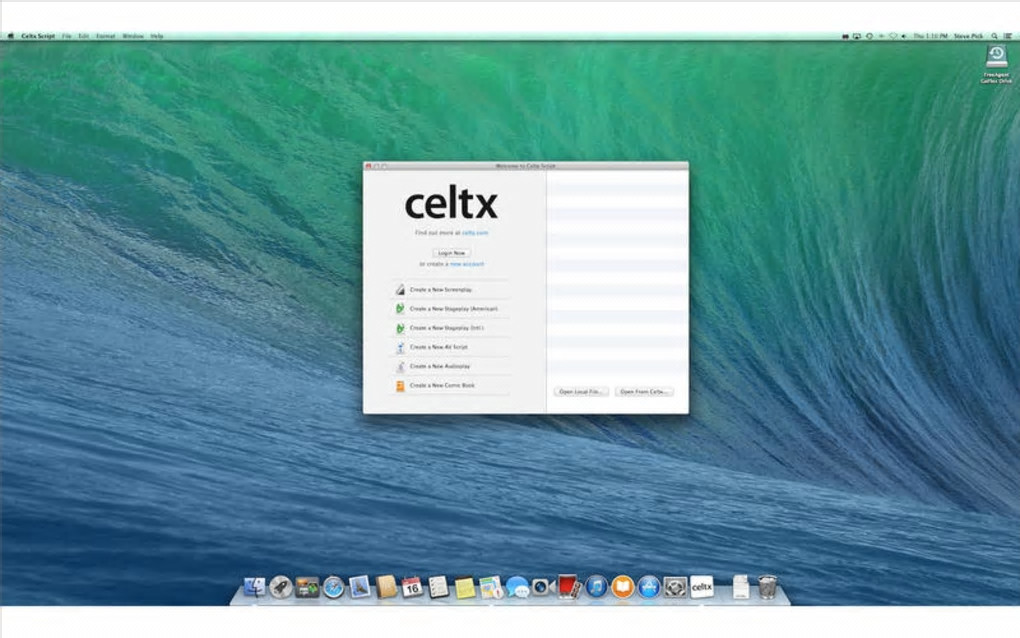Viewport: 1020px width, 638px height.
Task: Click Open From Celtx button
Action: pyautogui.click(x=644, y=392)
